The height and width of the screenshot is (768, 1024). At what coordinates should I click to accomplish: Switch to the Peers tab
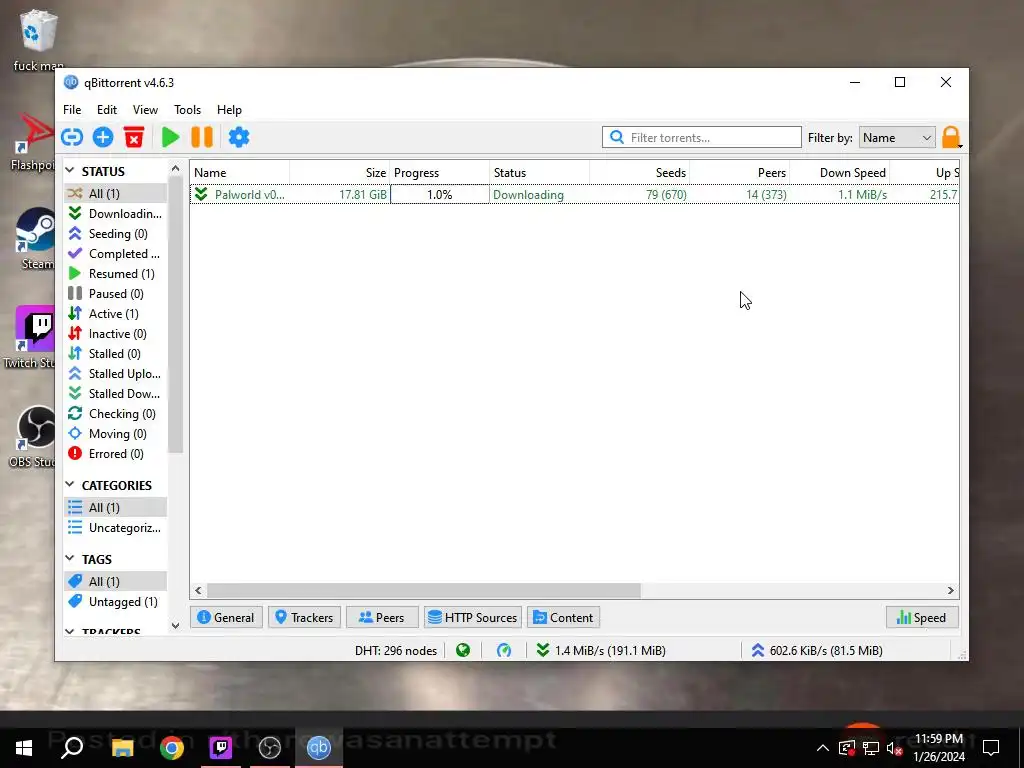382,617
